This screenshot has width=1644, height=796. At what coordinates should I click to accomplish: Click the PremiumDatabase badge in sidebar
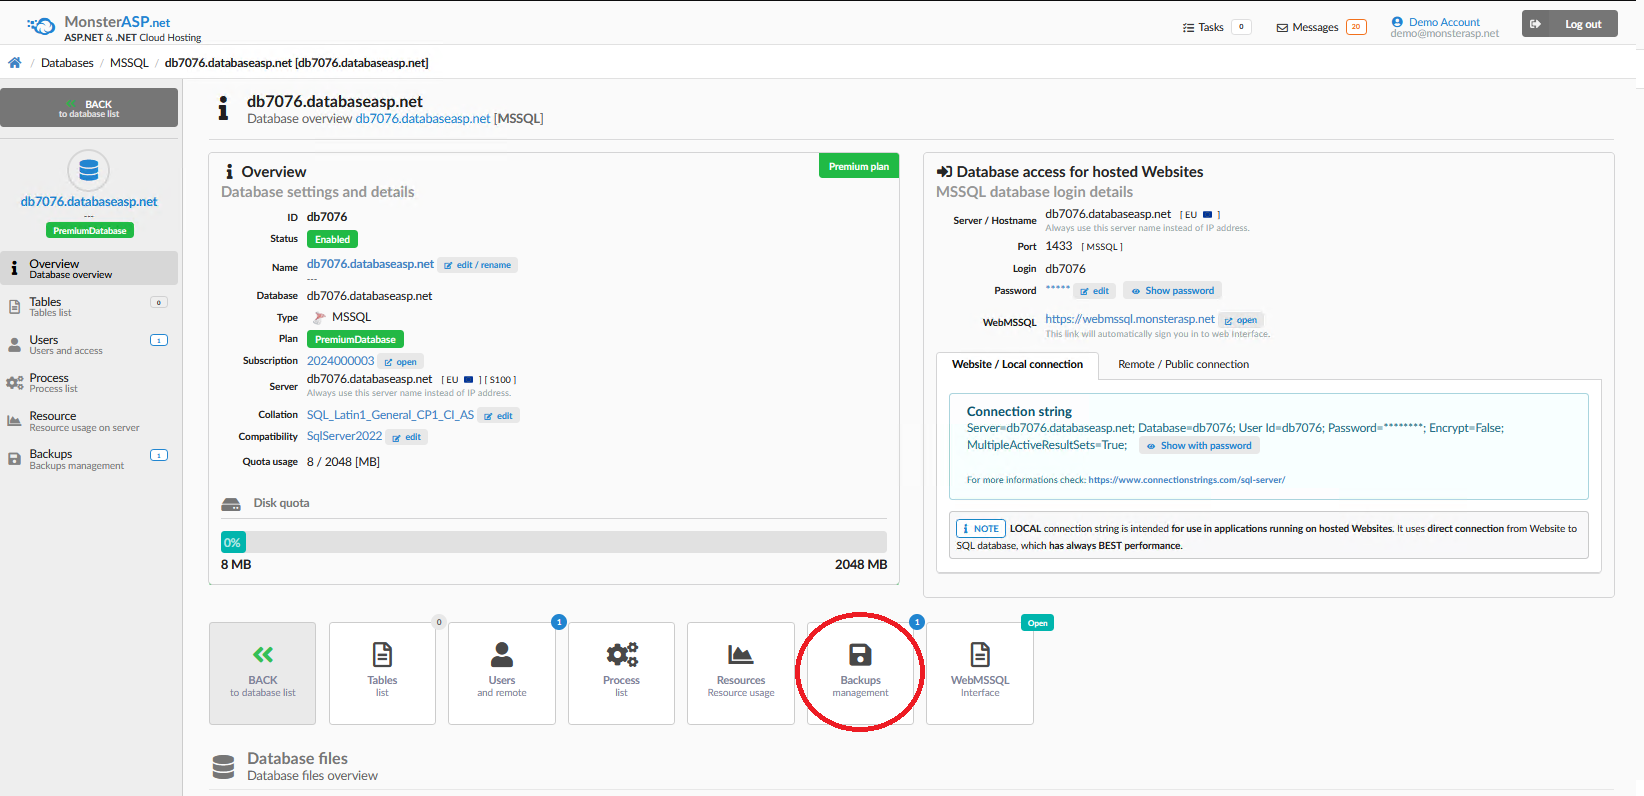click(x=90, y=230)
